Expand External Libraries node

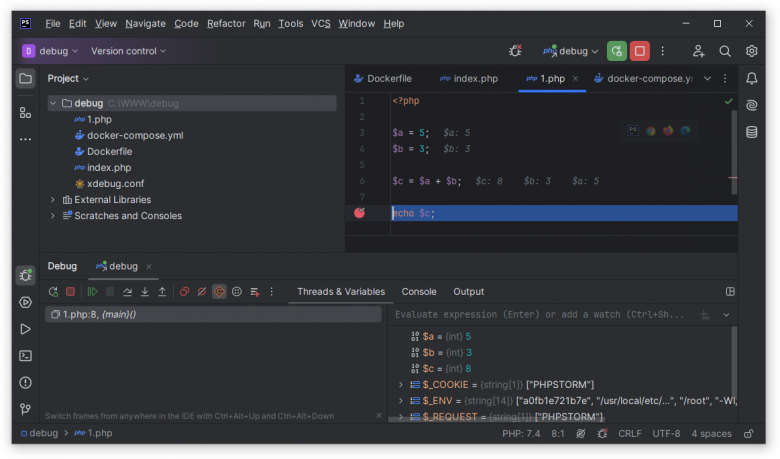53,200
